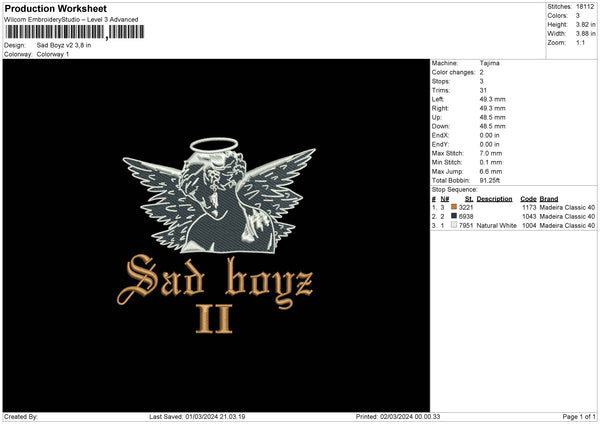The image size is (600, 424).
Task: Click the thread code 1004
Action: point(529,226)
